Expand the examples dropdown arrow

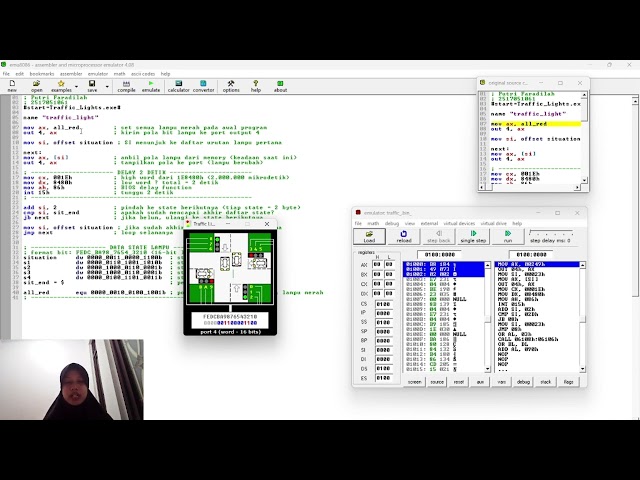pos(76,87)
